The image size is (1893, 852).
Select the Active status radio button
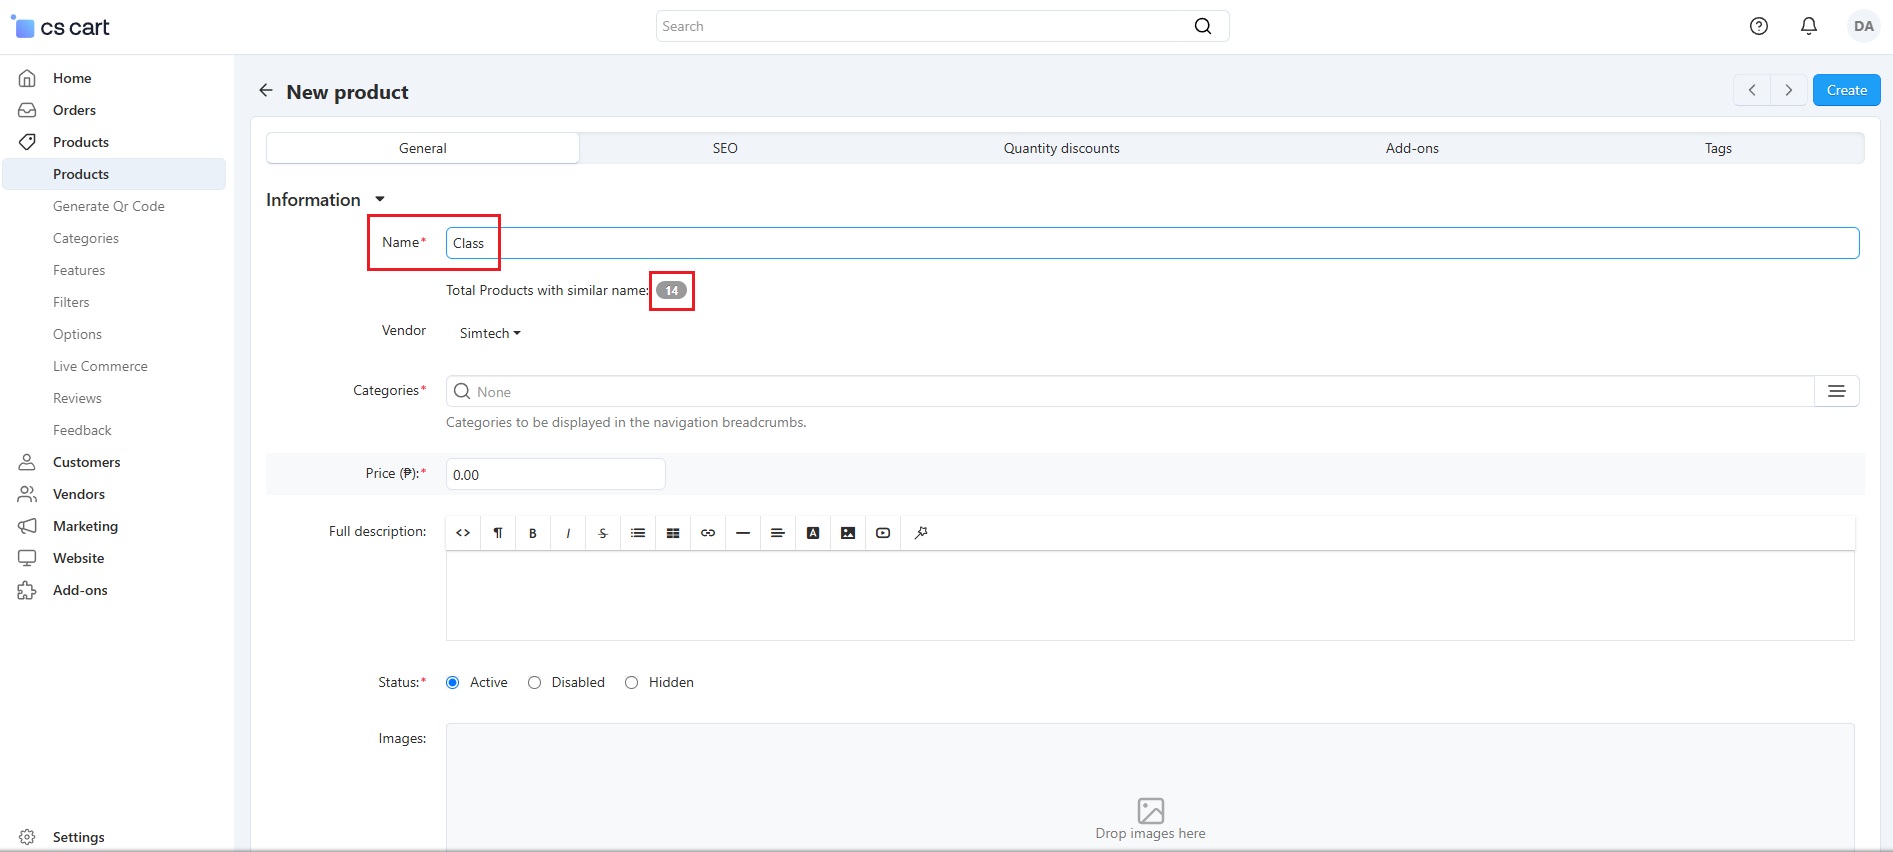(453, 682)
